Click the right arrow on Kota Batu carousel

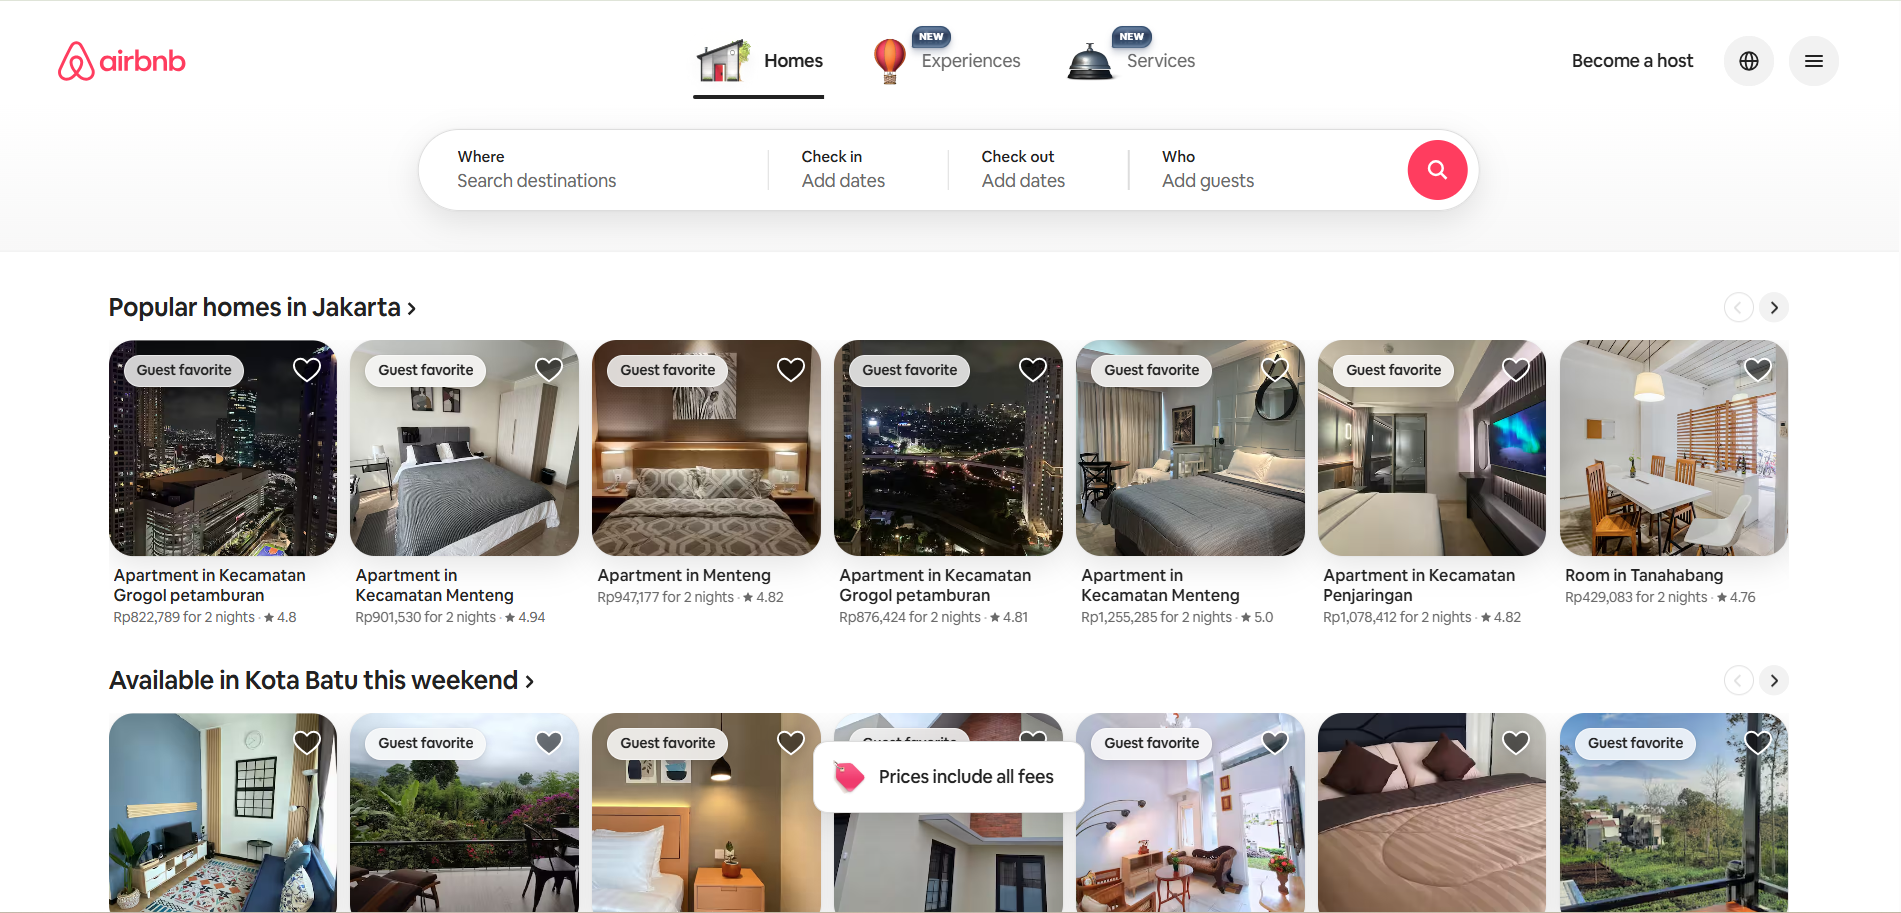(1773, 680)
